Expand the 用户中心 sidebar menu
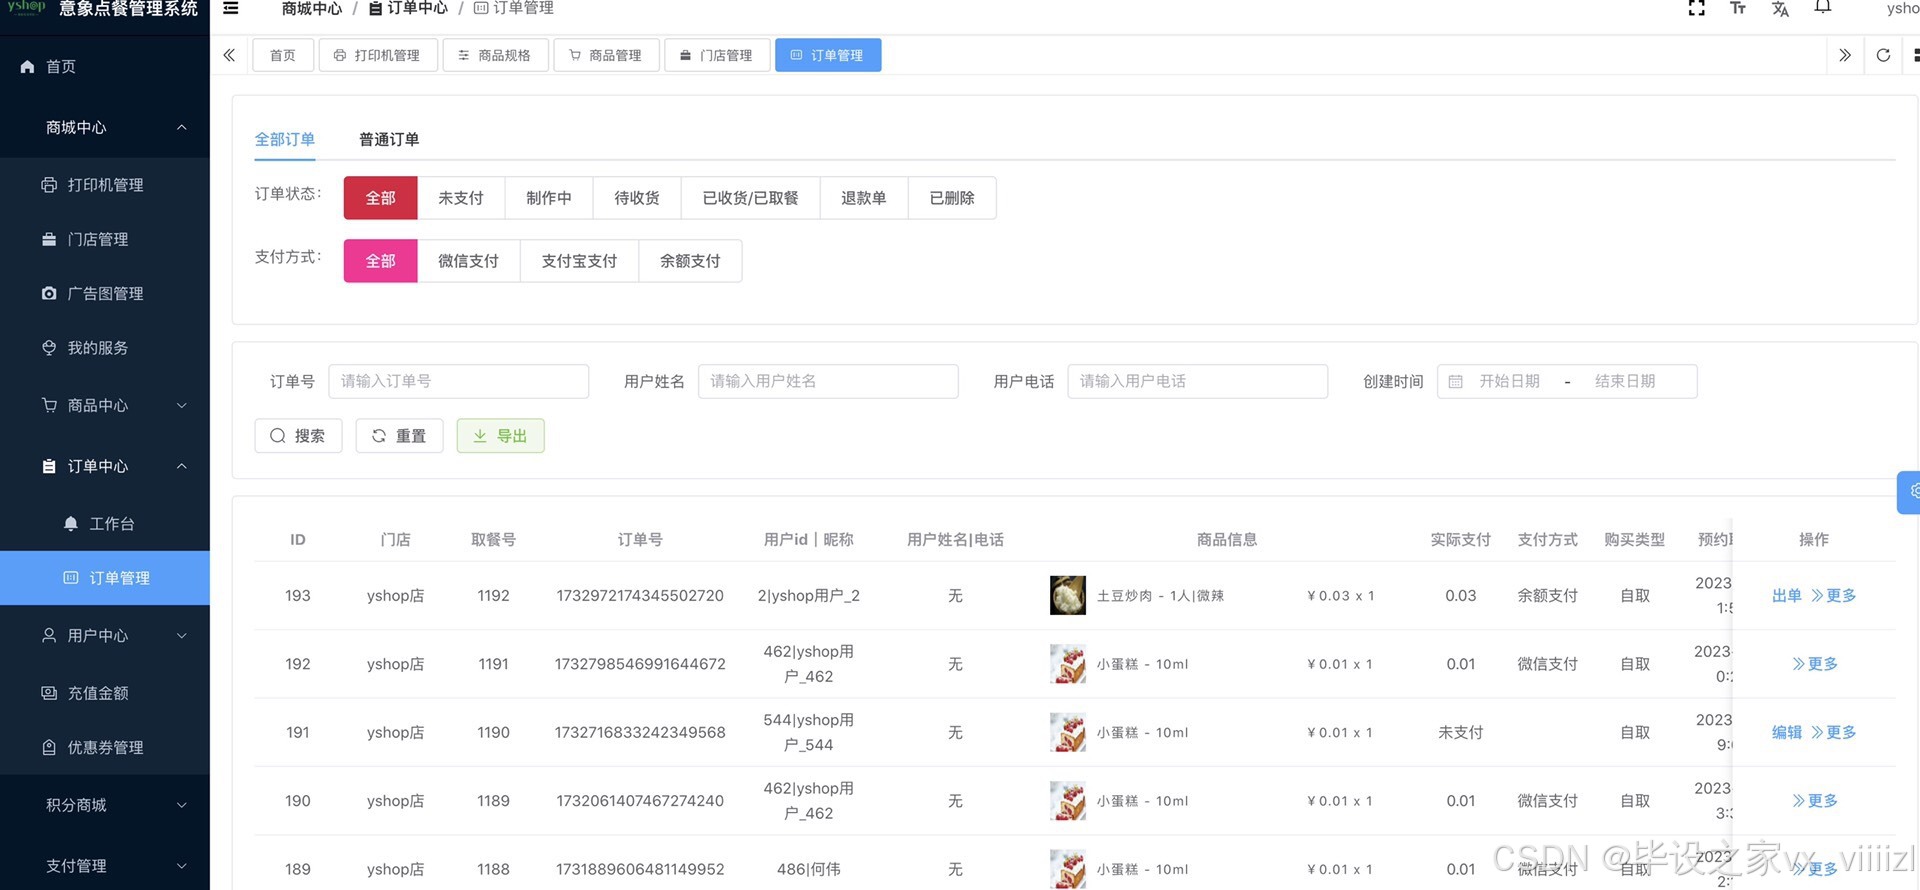Viewport: 1920px width, 890px height. click(105, 635)
